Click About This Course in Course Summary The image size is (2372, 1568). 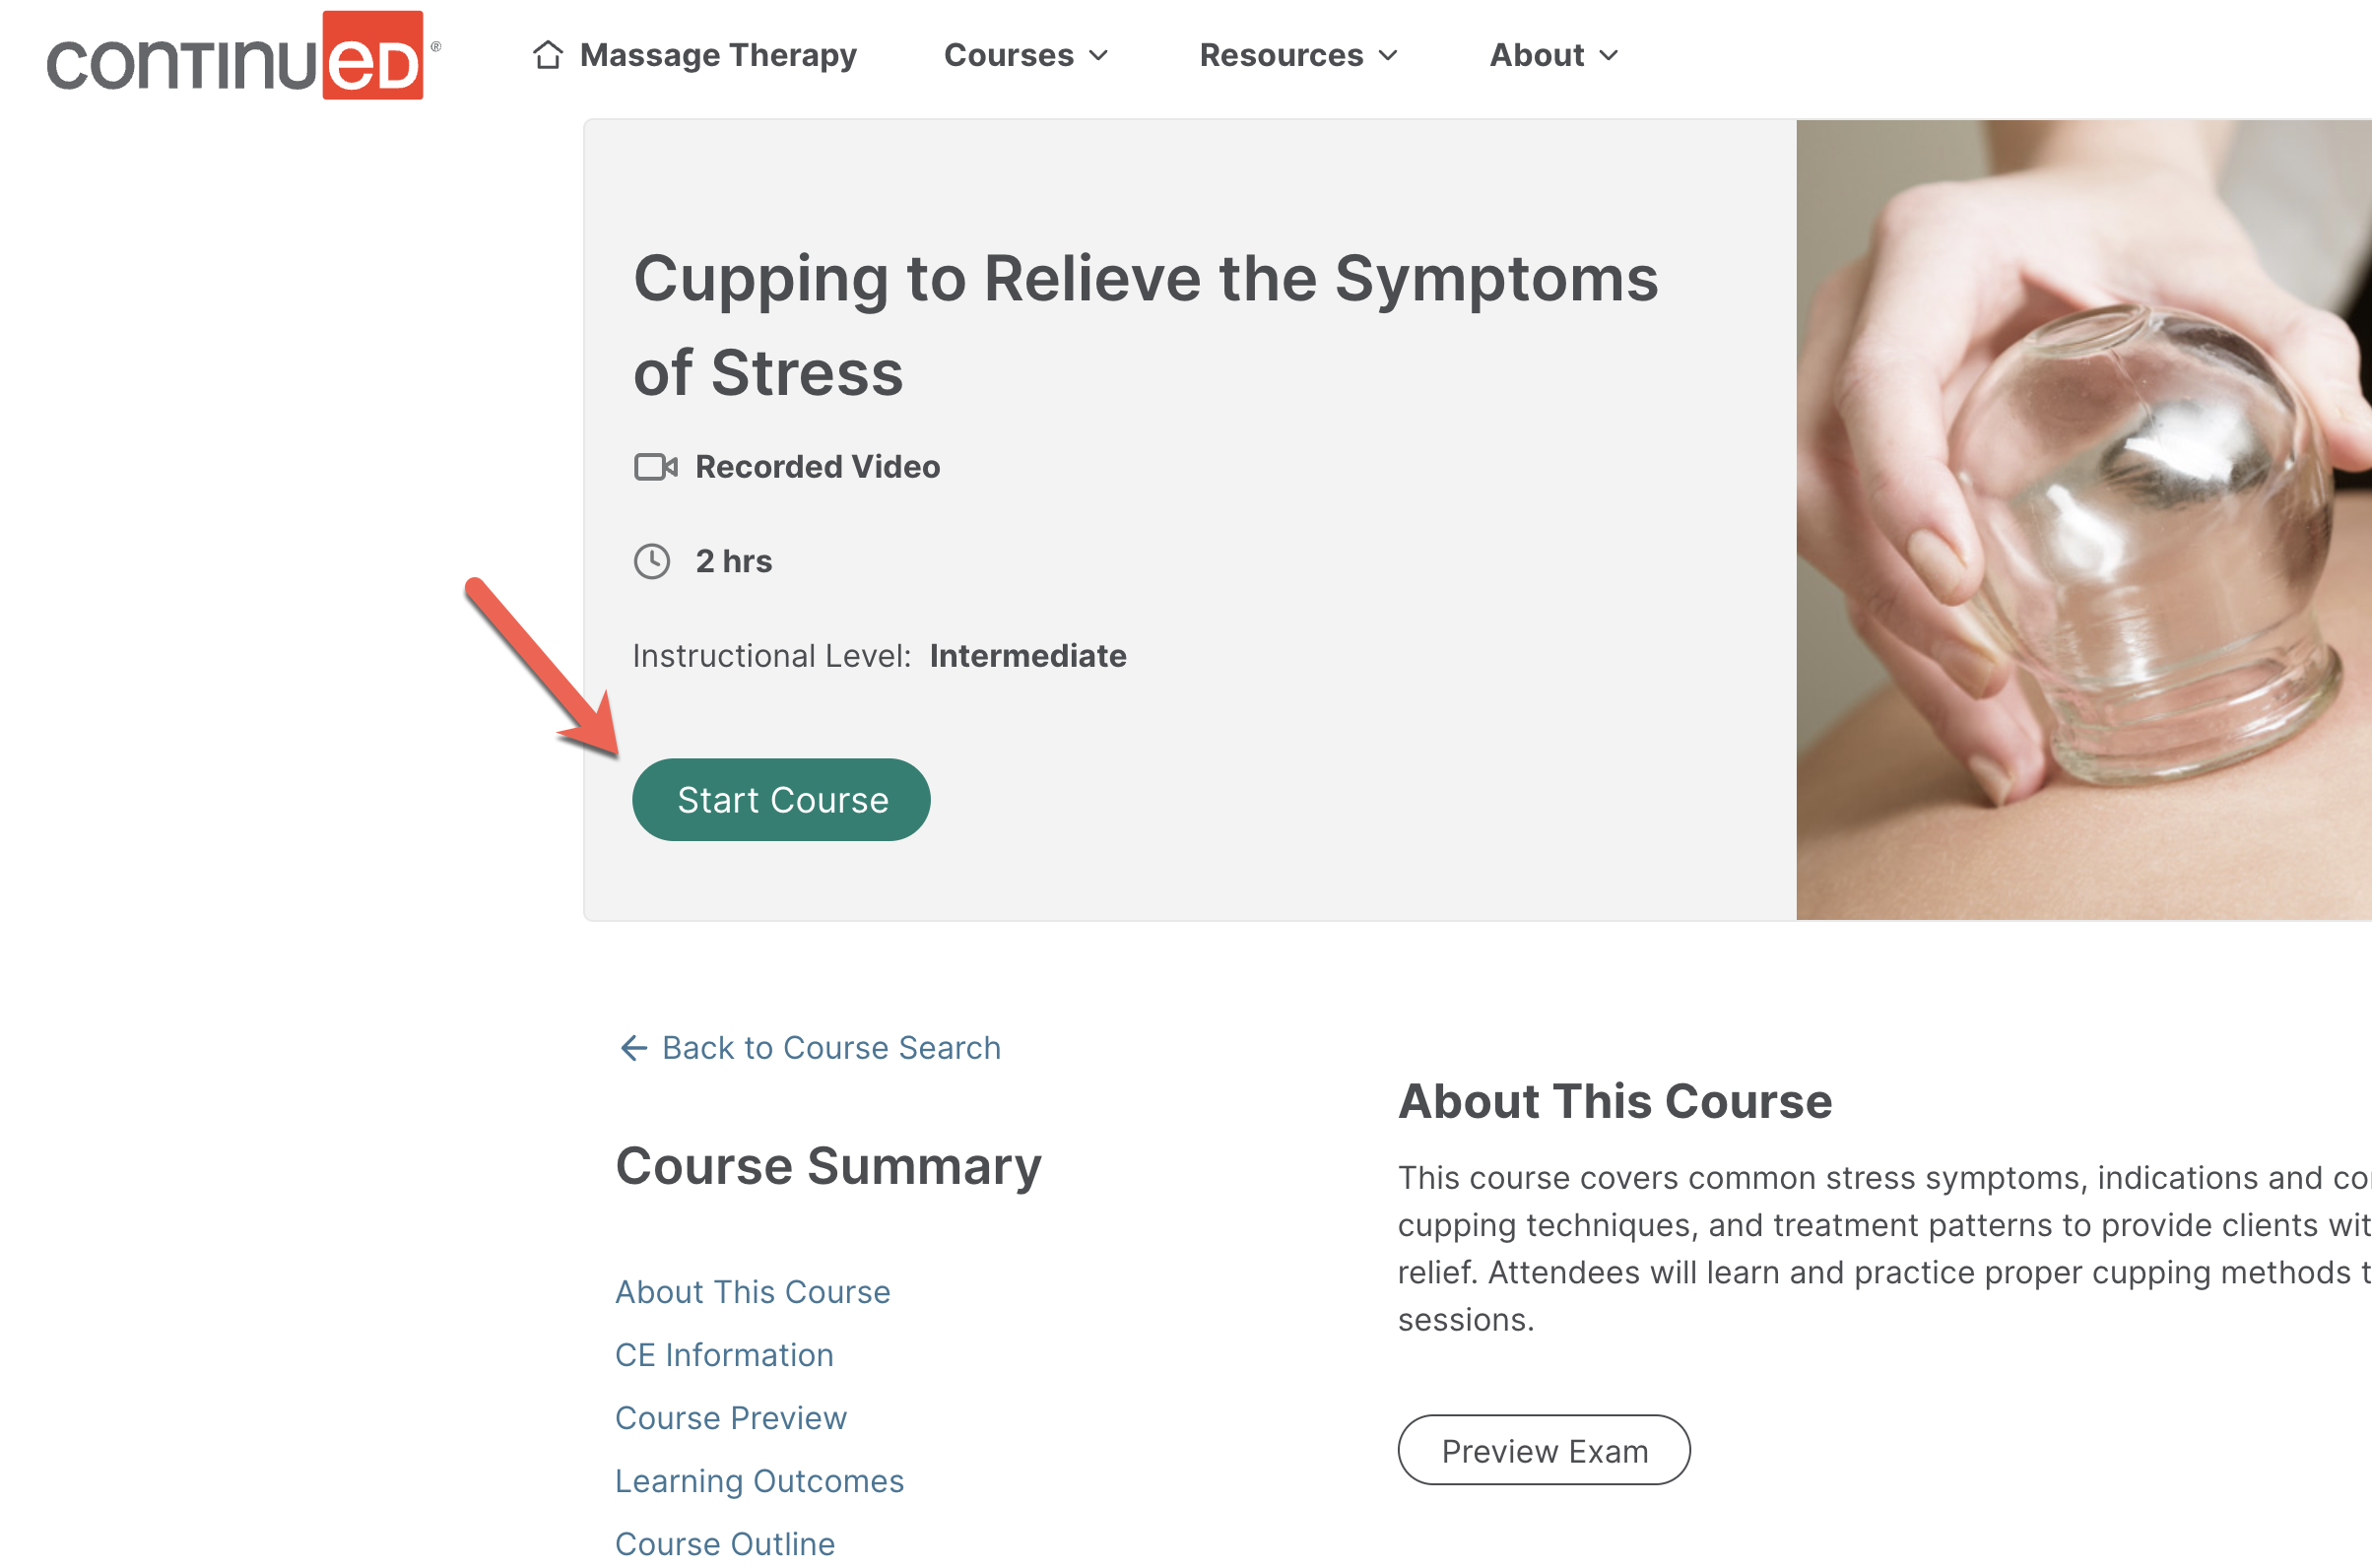pyautogui.click(x=752, y=1292)
